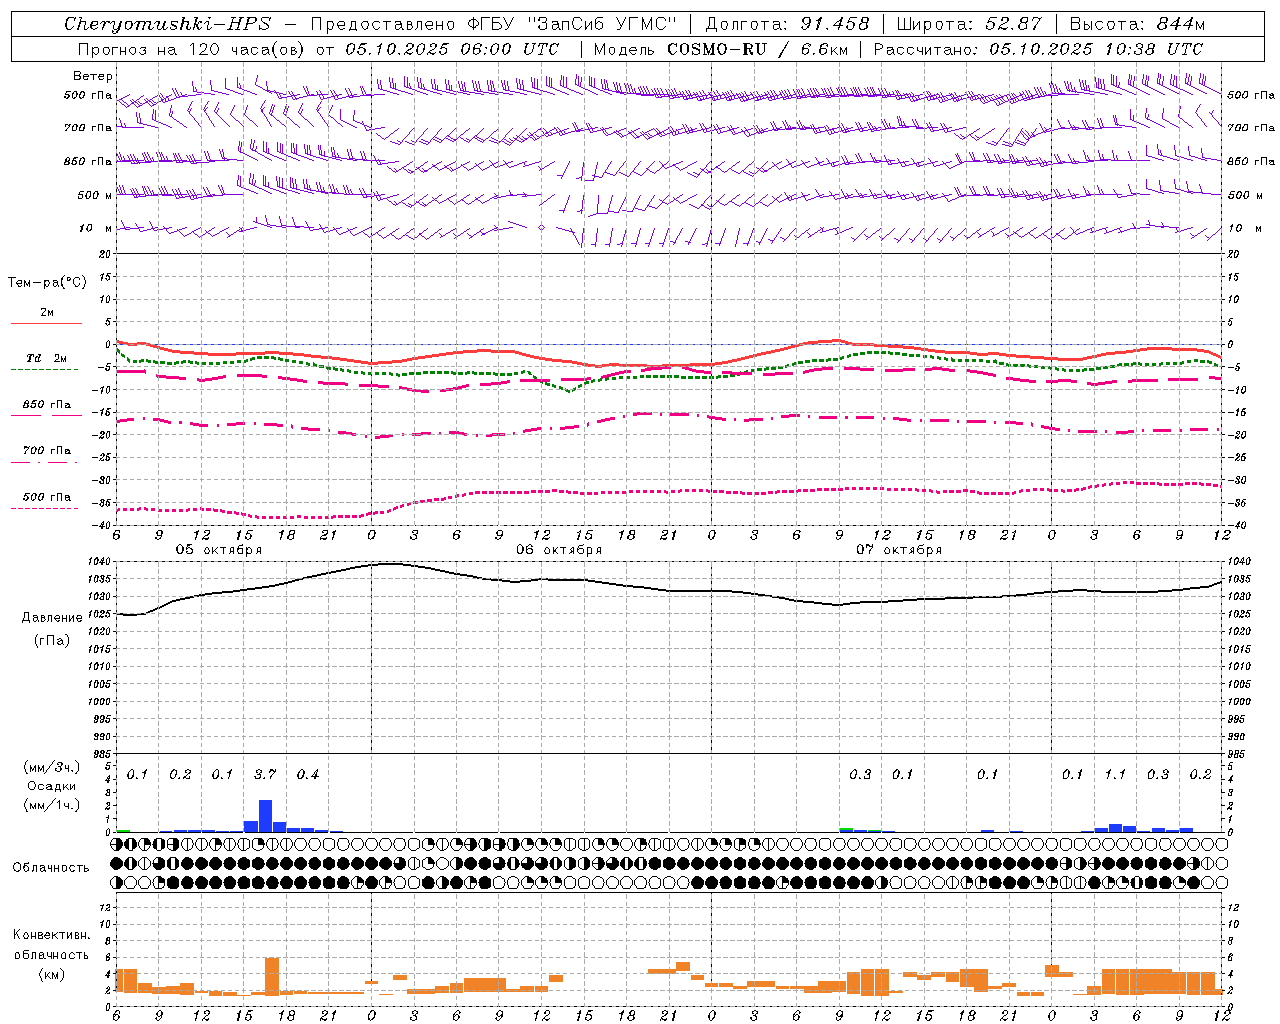This screenshot has width=1280, height=1024.
Task: Click the Конвективн. panel label
Action: click(x=51, y=935)
